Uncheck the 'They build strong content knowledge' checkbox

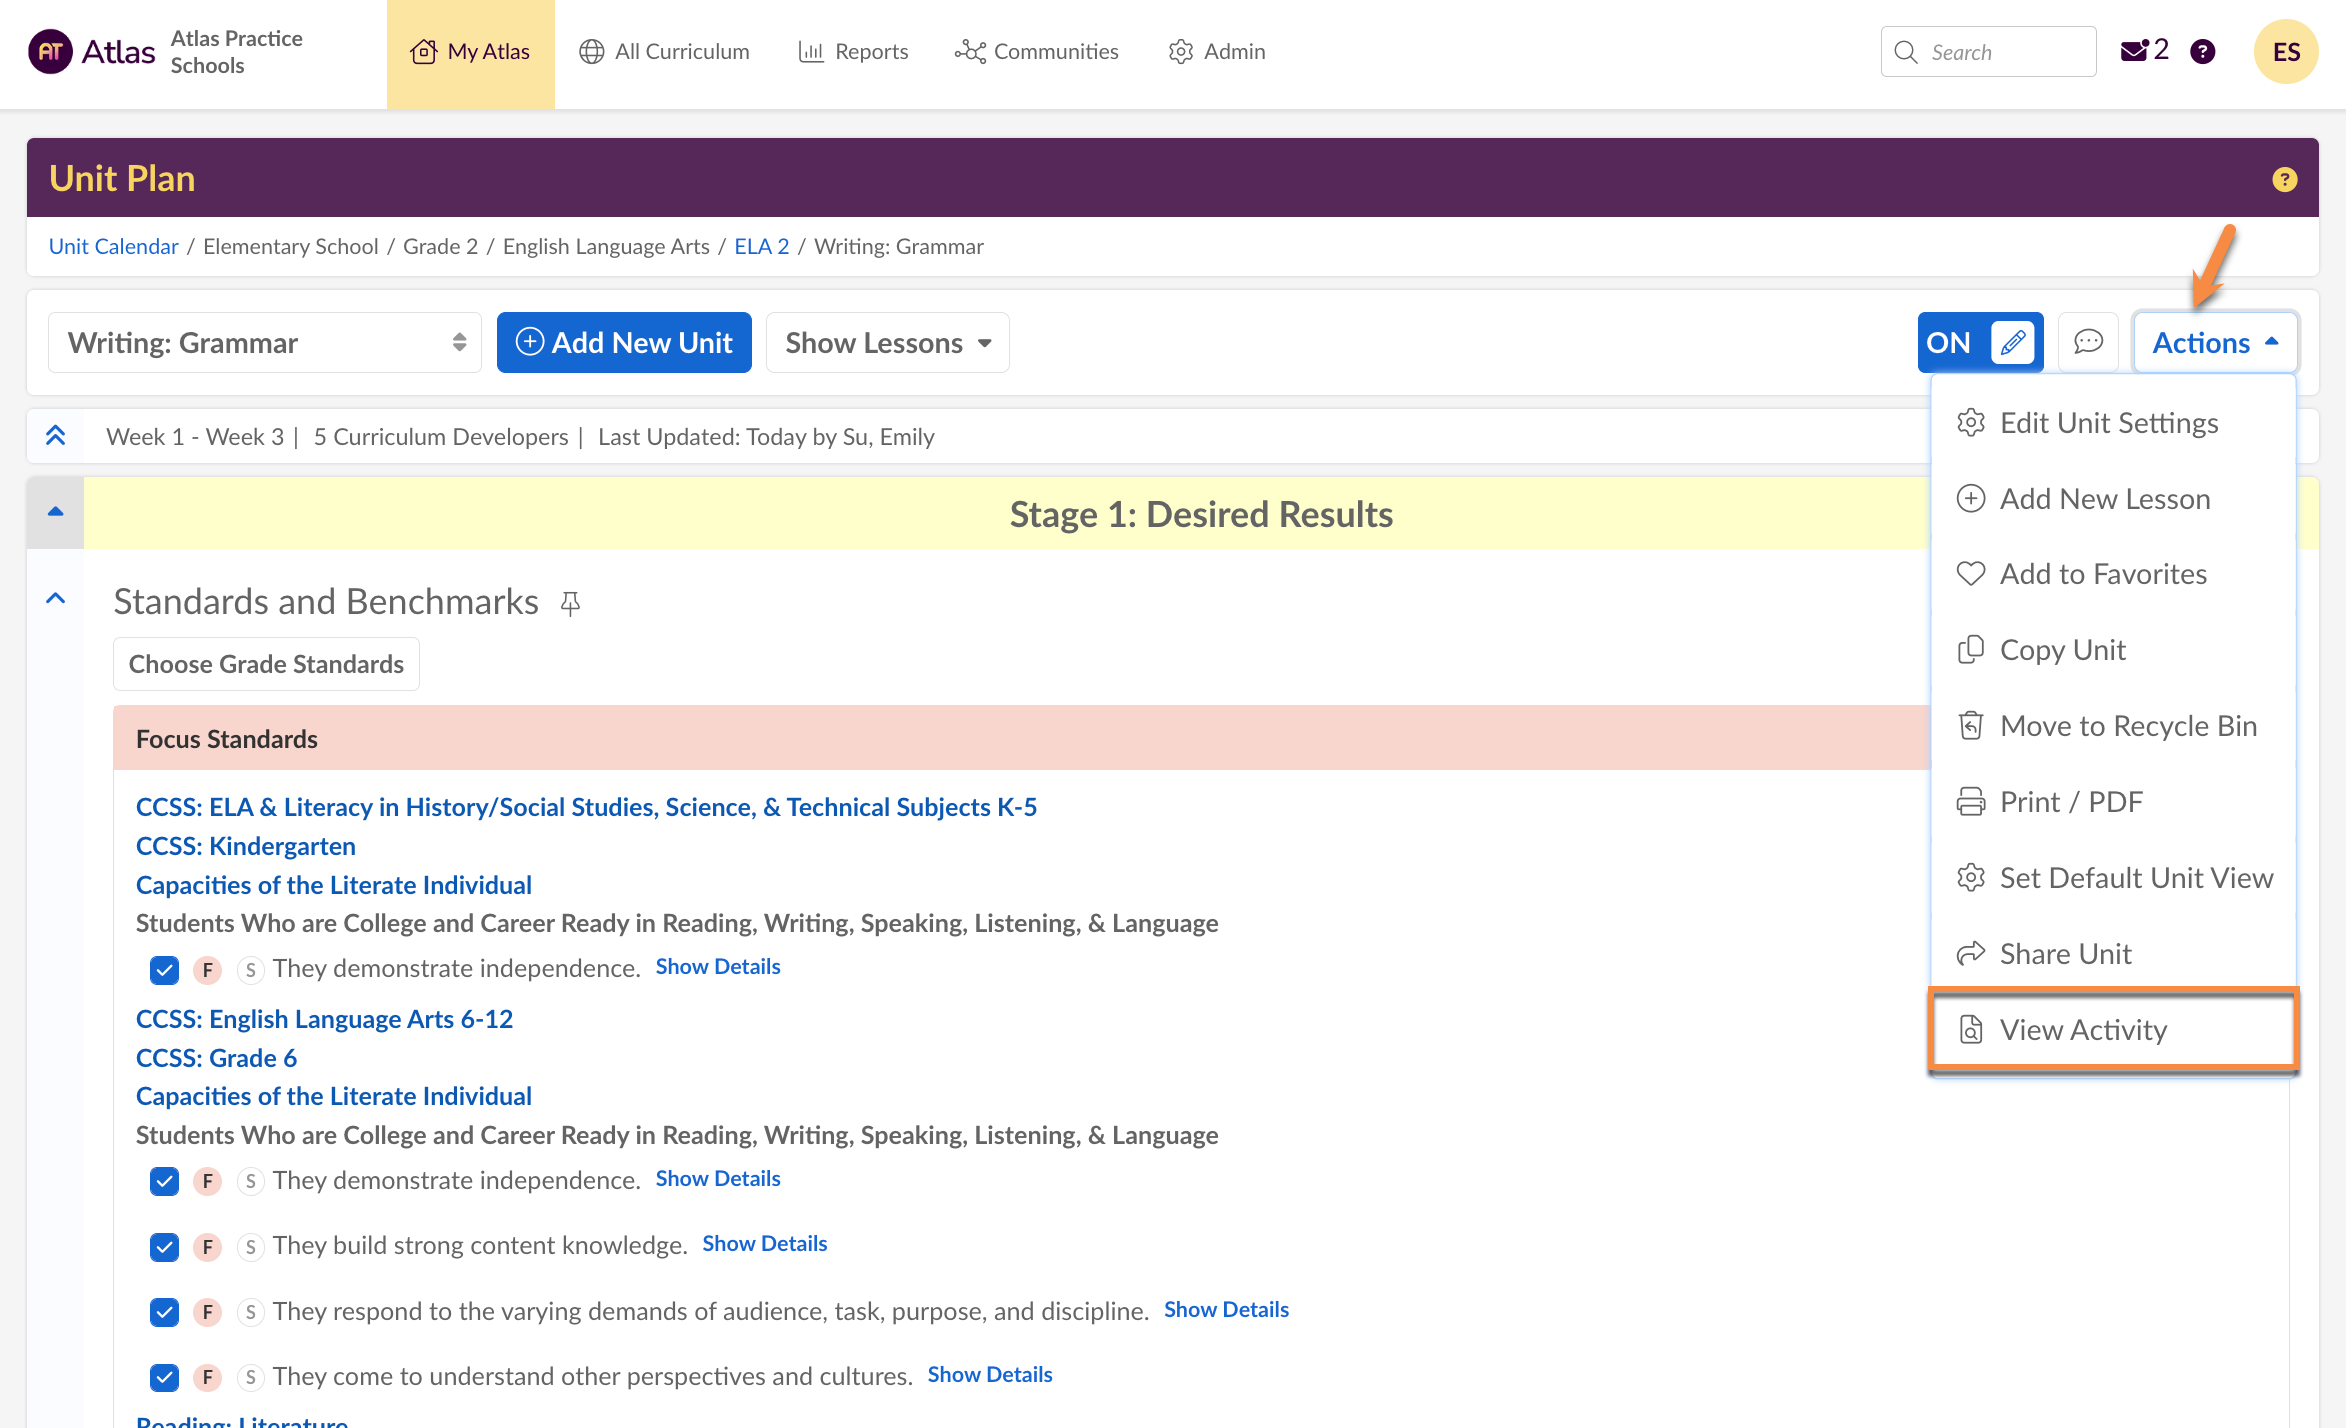point(164,1246)
